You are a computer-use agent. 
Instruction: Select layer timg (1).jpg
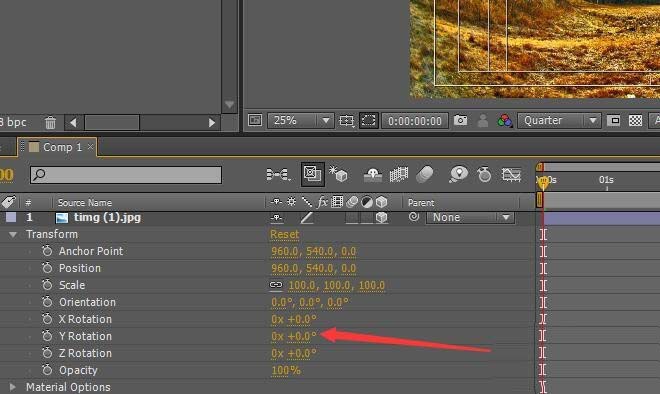107,218
